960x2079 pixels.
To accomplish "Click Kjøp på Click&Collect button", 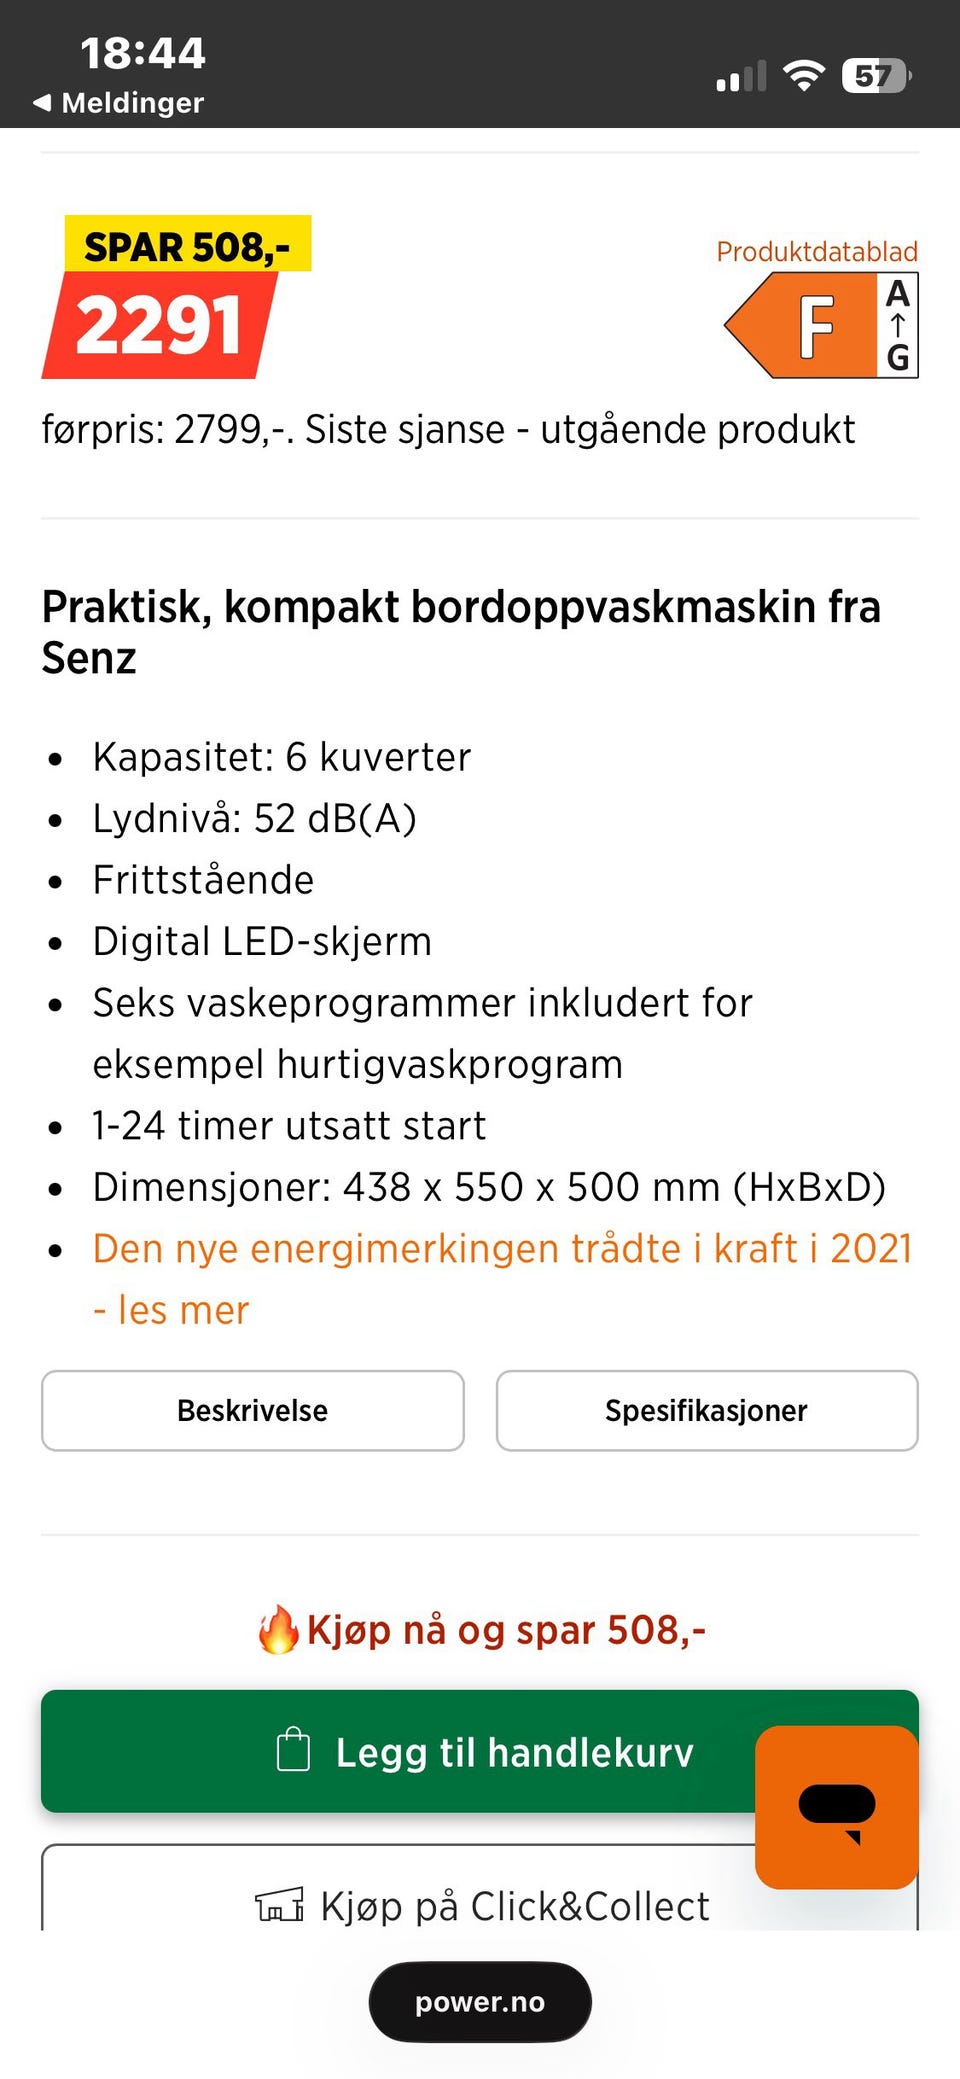I will pos(480,1888).
